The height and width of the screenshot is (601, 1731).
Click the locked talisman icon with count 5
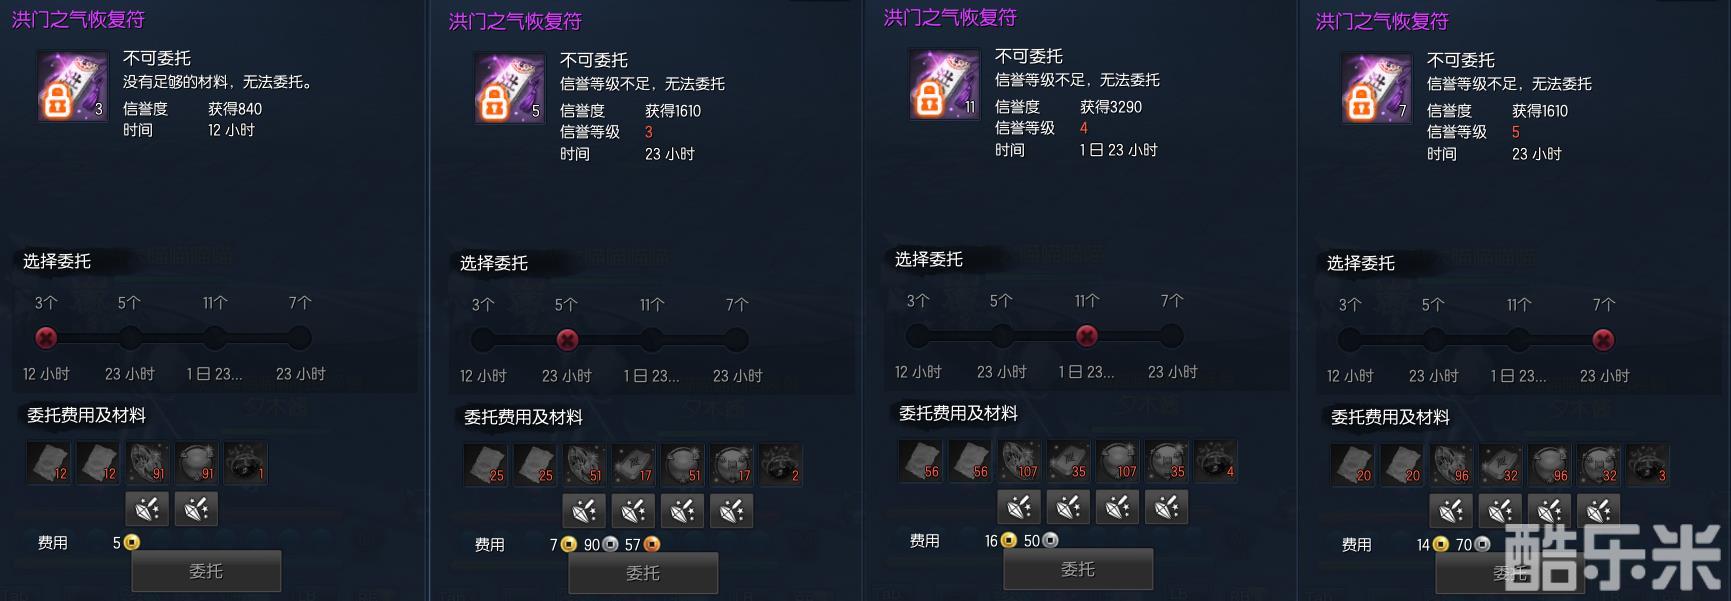coord(509,88)
